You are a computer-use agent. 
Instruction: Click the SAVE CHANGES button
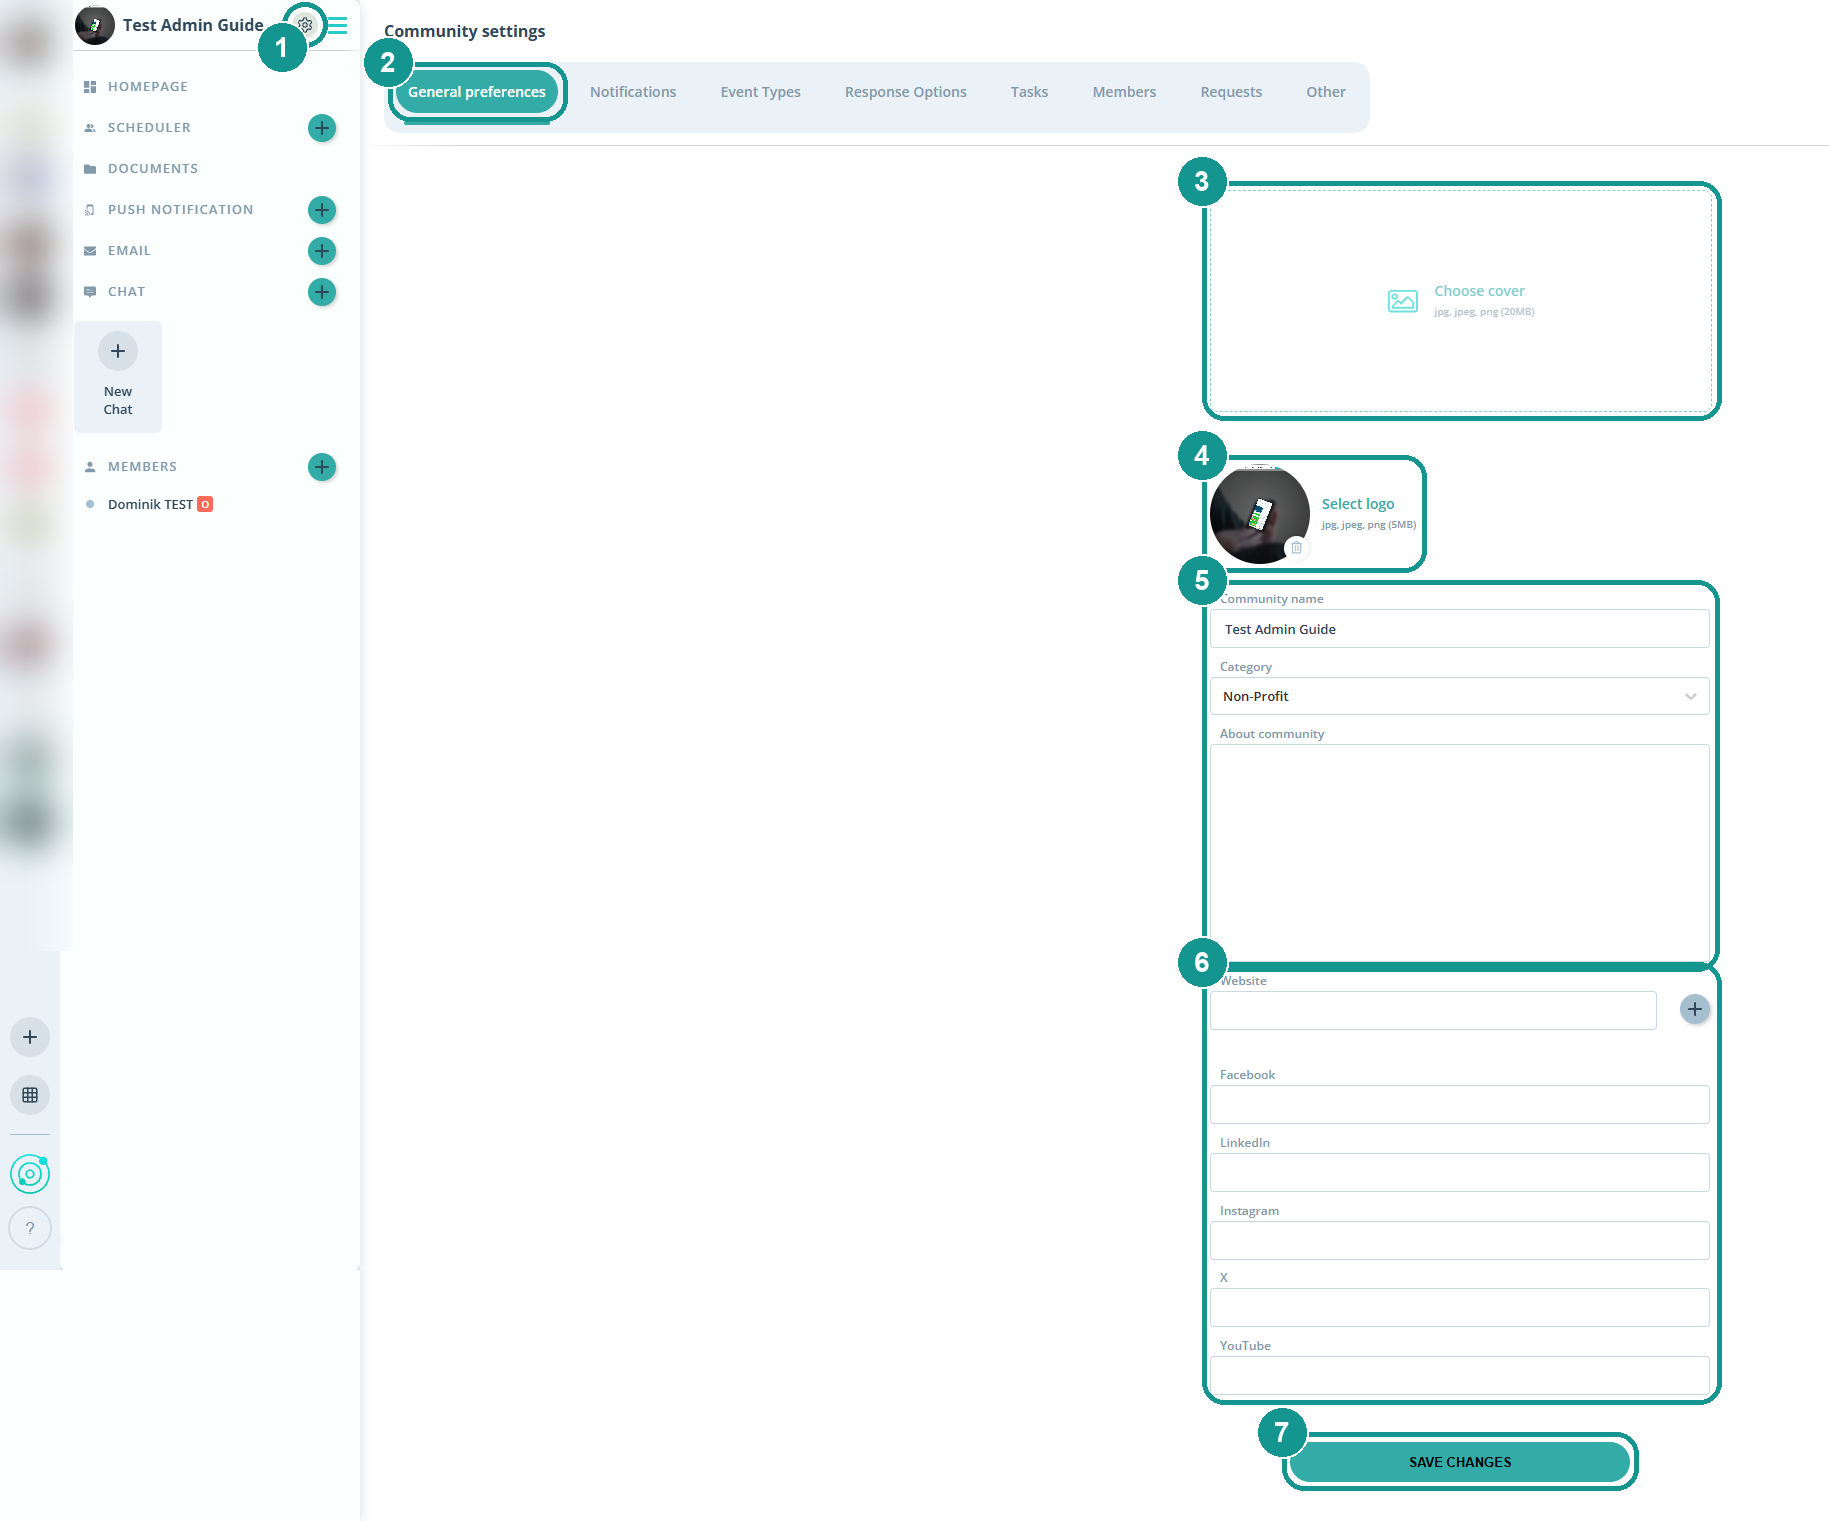click(x=1460, y=1462)
